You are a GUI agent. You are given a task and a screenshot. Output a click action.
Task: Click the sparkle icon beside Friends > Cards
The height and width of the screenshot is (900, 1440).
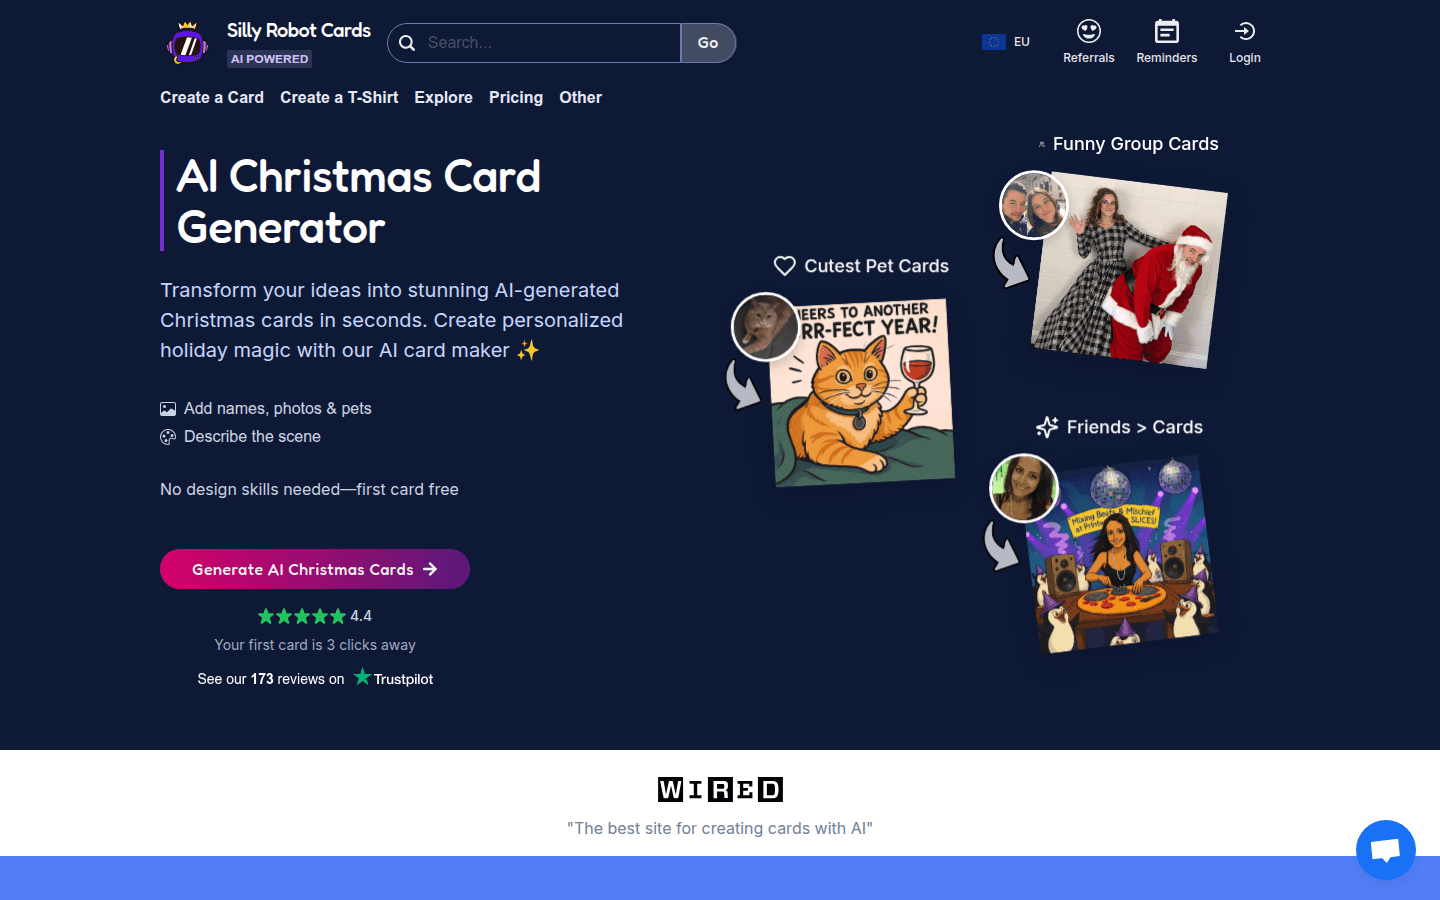point(1047,427)
